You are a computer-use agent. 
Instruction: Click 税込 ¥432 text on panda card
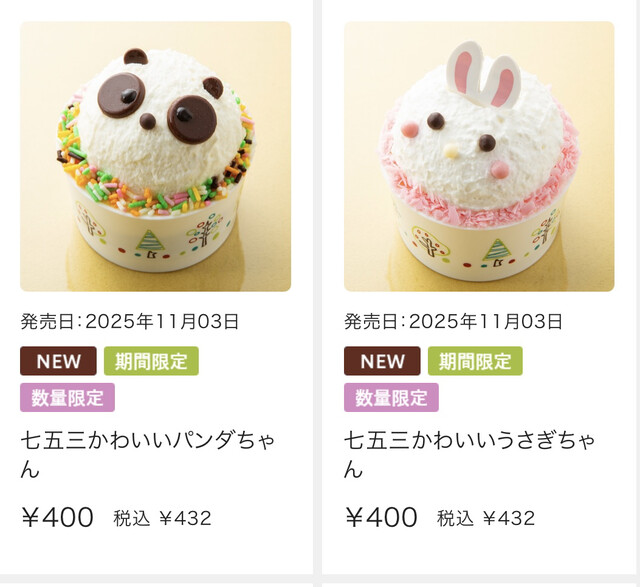tap(162, 518)
